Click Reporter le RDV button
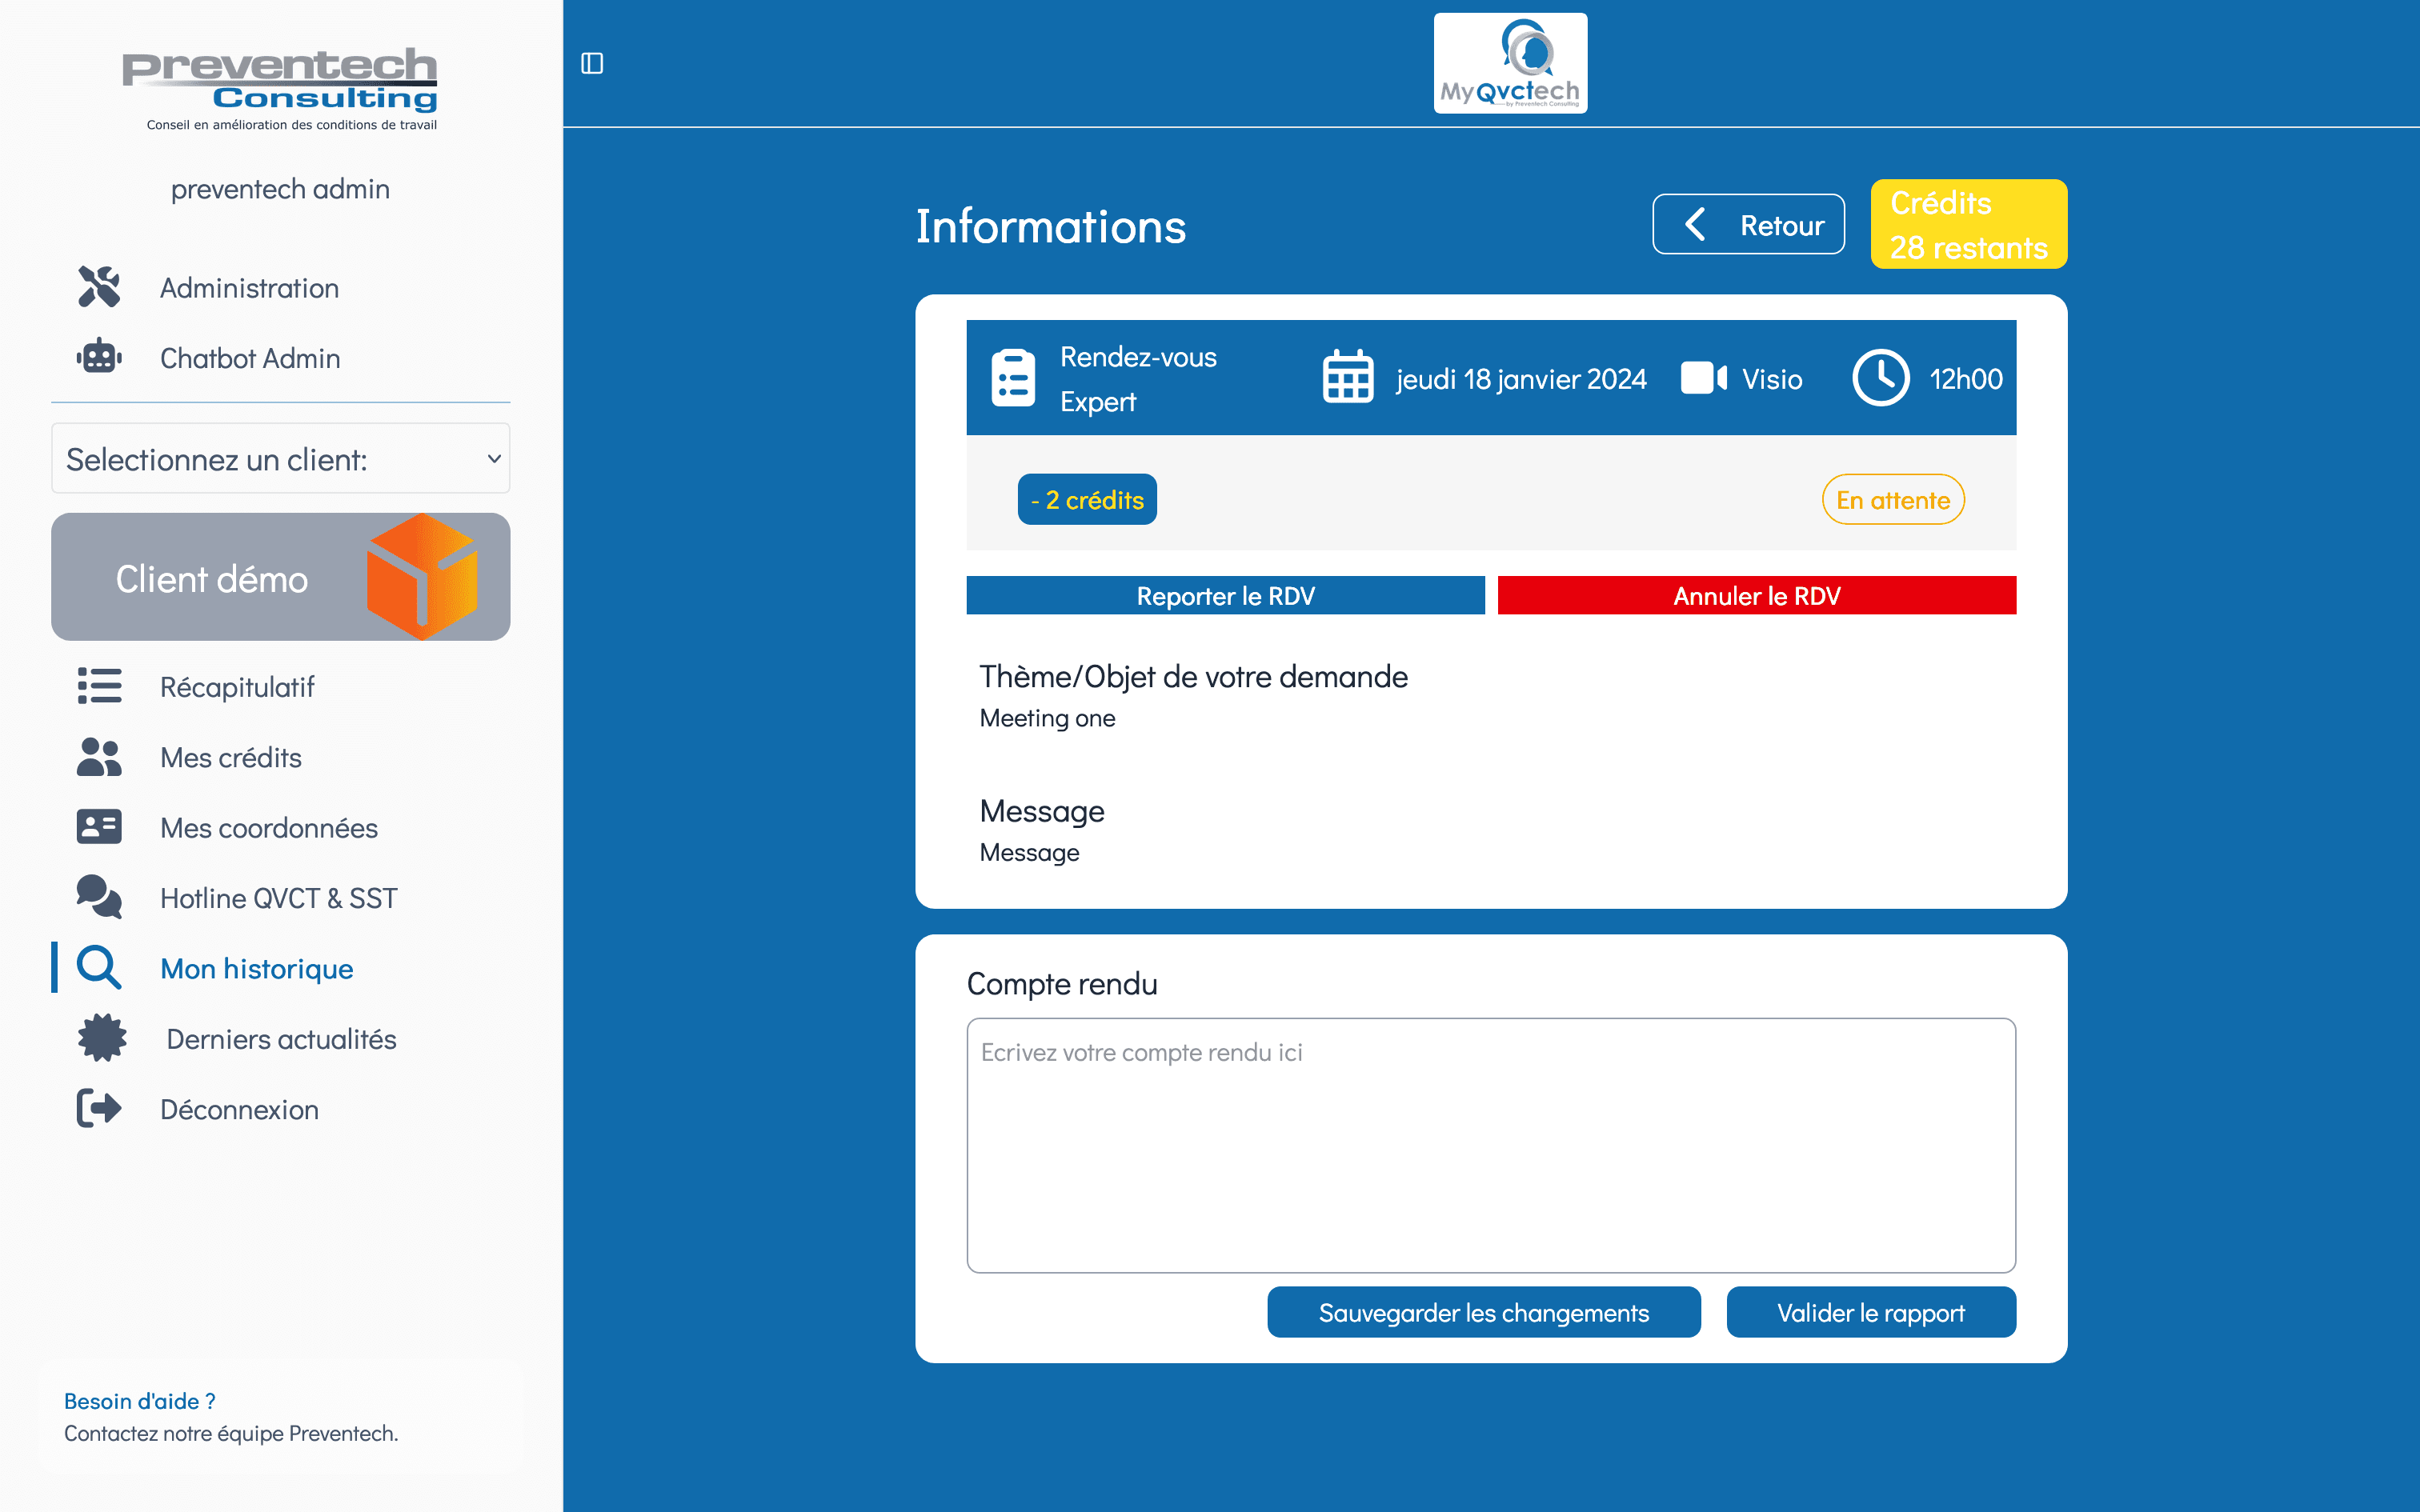2420x1512 pixels. coord(1225,595)
